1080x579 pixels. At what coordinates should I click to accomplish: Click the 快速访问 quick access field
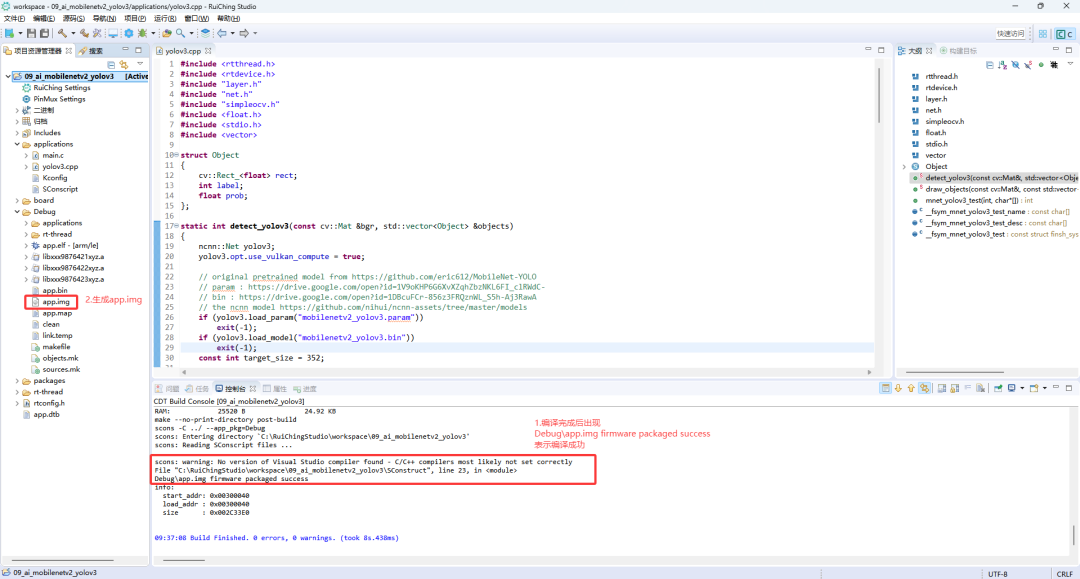coord(1010,34)
